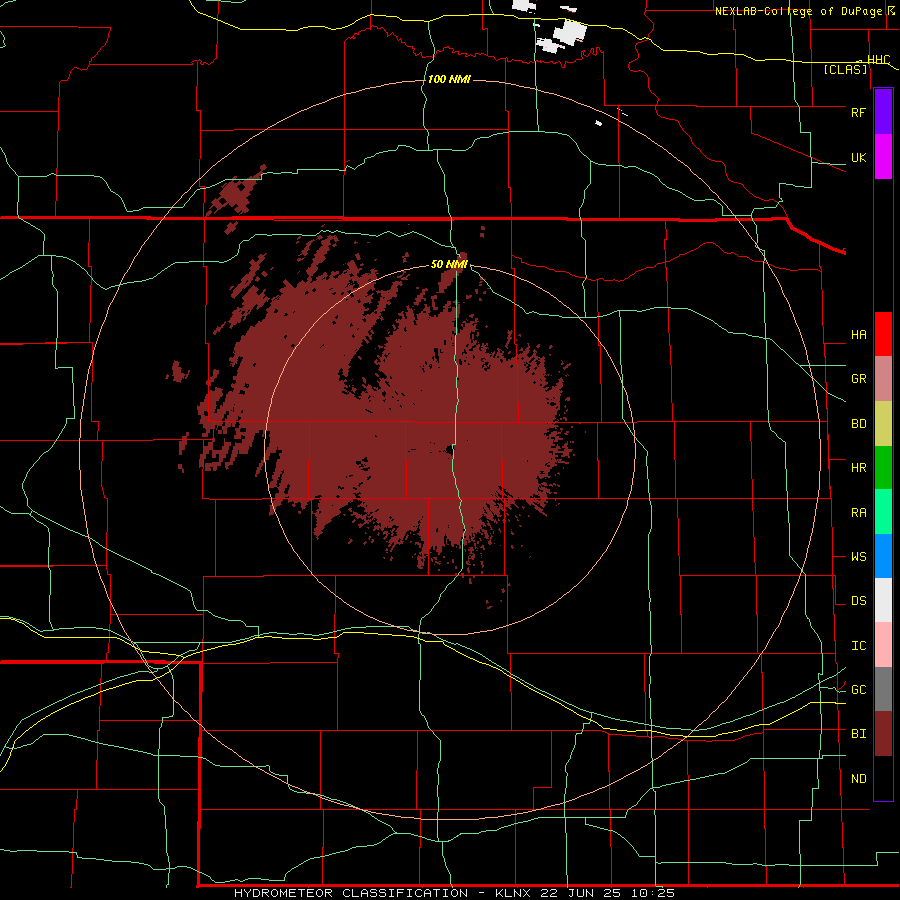Click the DS legend label
The width and height of the screenshot is (900, 900).
click(858, 601)
